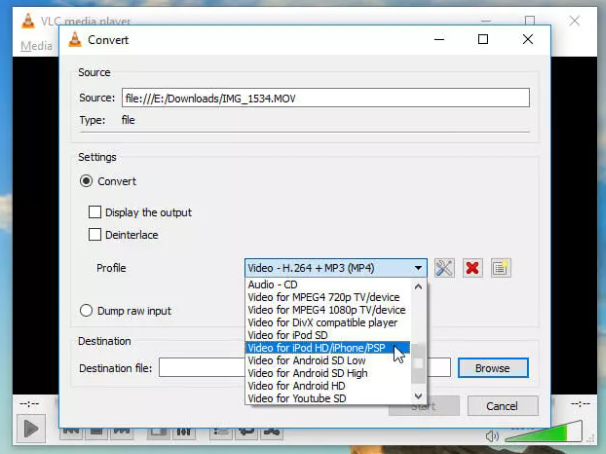
Task: Open the Media menu in VLC
Action: click(36, 46)
